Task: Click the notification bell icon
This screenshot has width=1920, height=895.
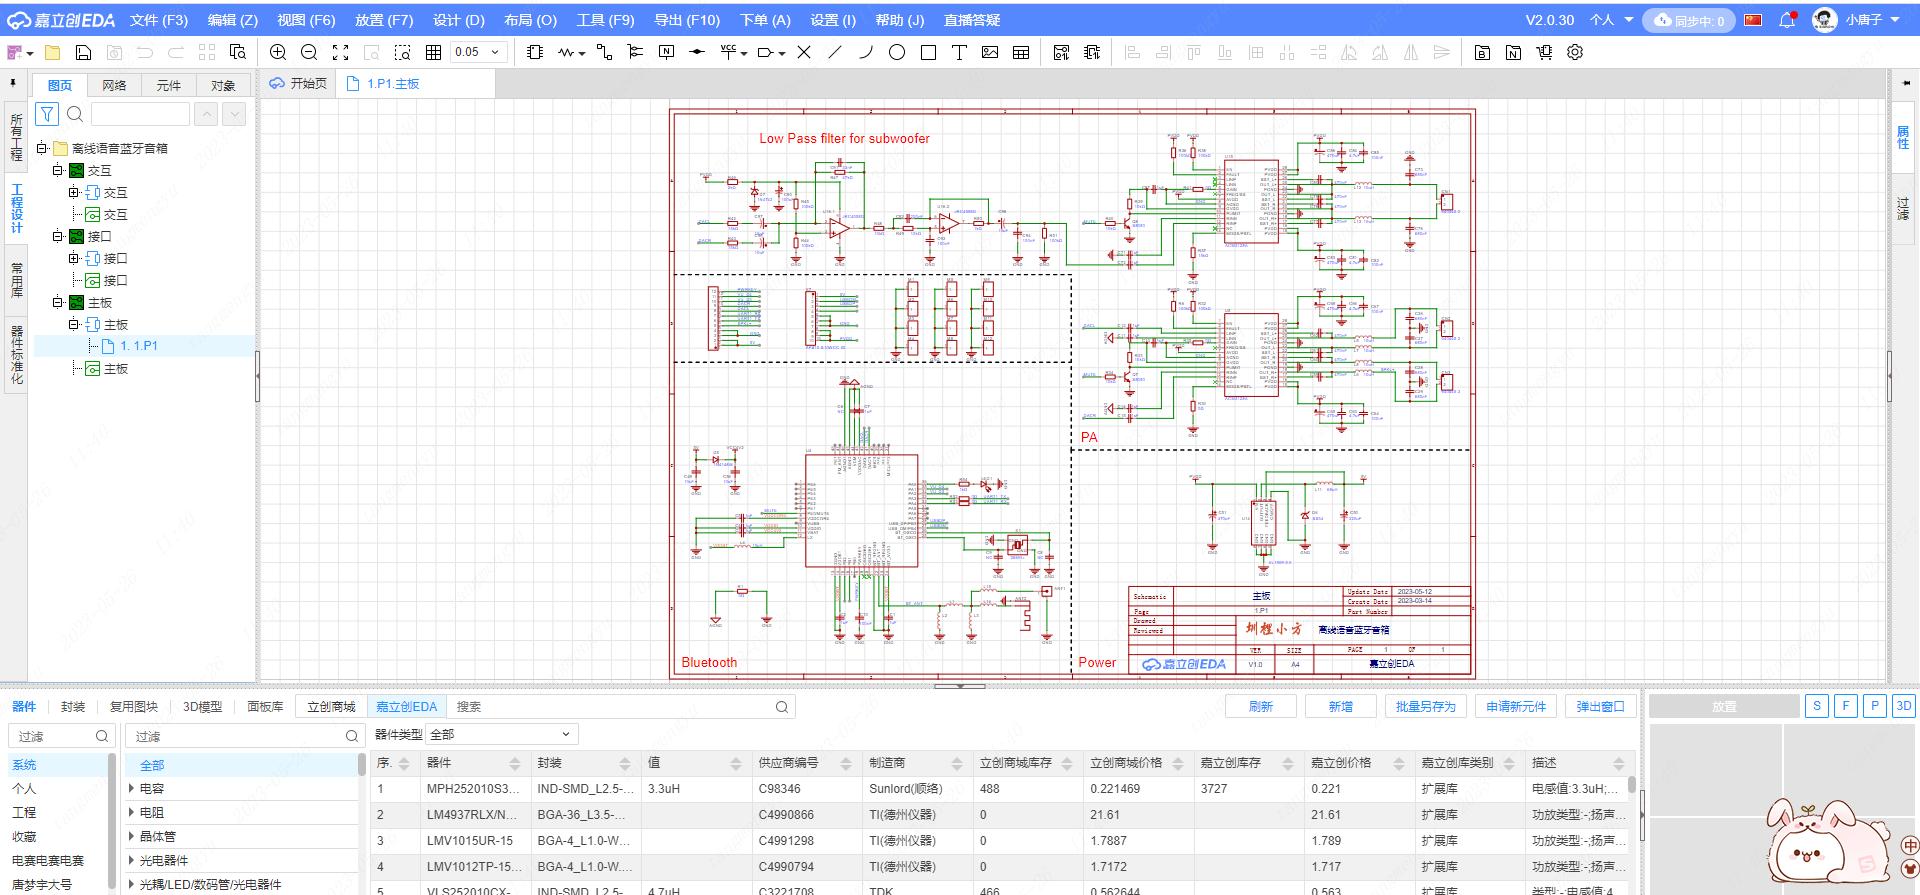Action: pyautogui.click(x=1787, y=20)
